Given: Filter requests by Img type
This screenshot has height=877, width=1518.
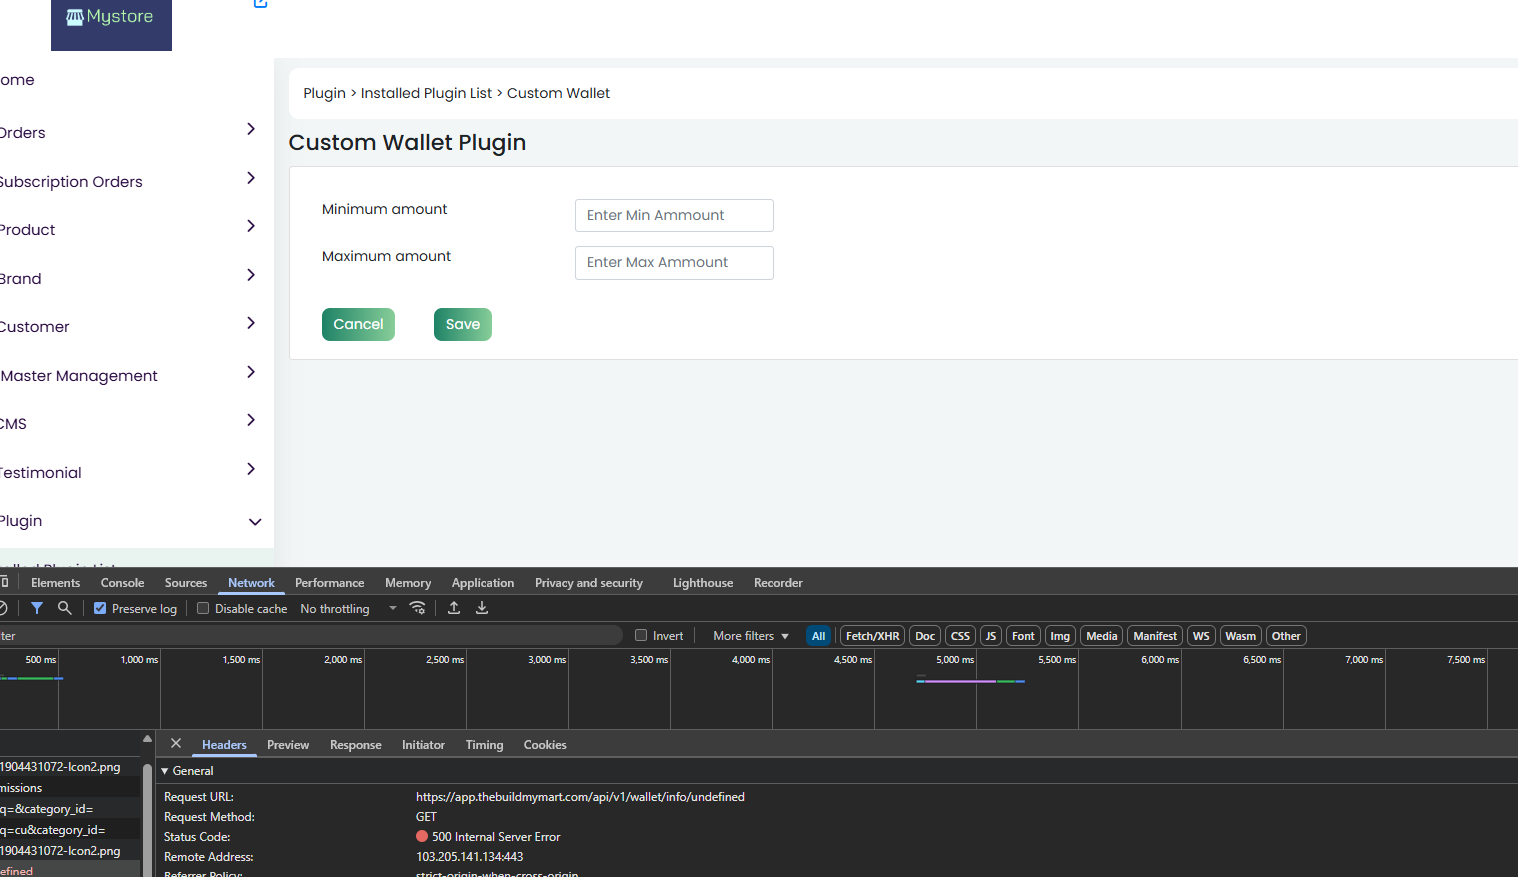Looking at the screenshot, I should (x=1060, y=636).
